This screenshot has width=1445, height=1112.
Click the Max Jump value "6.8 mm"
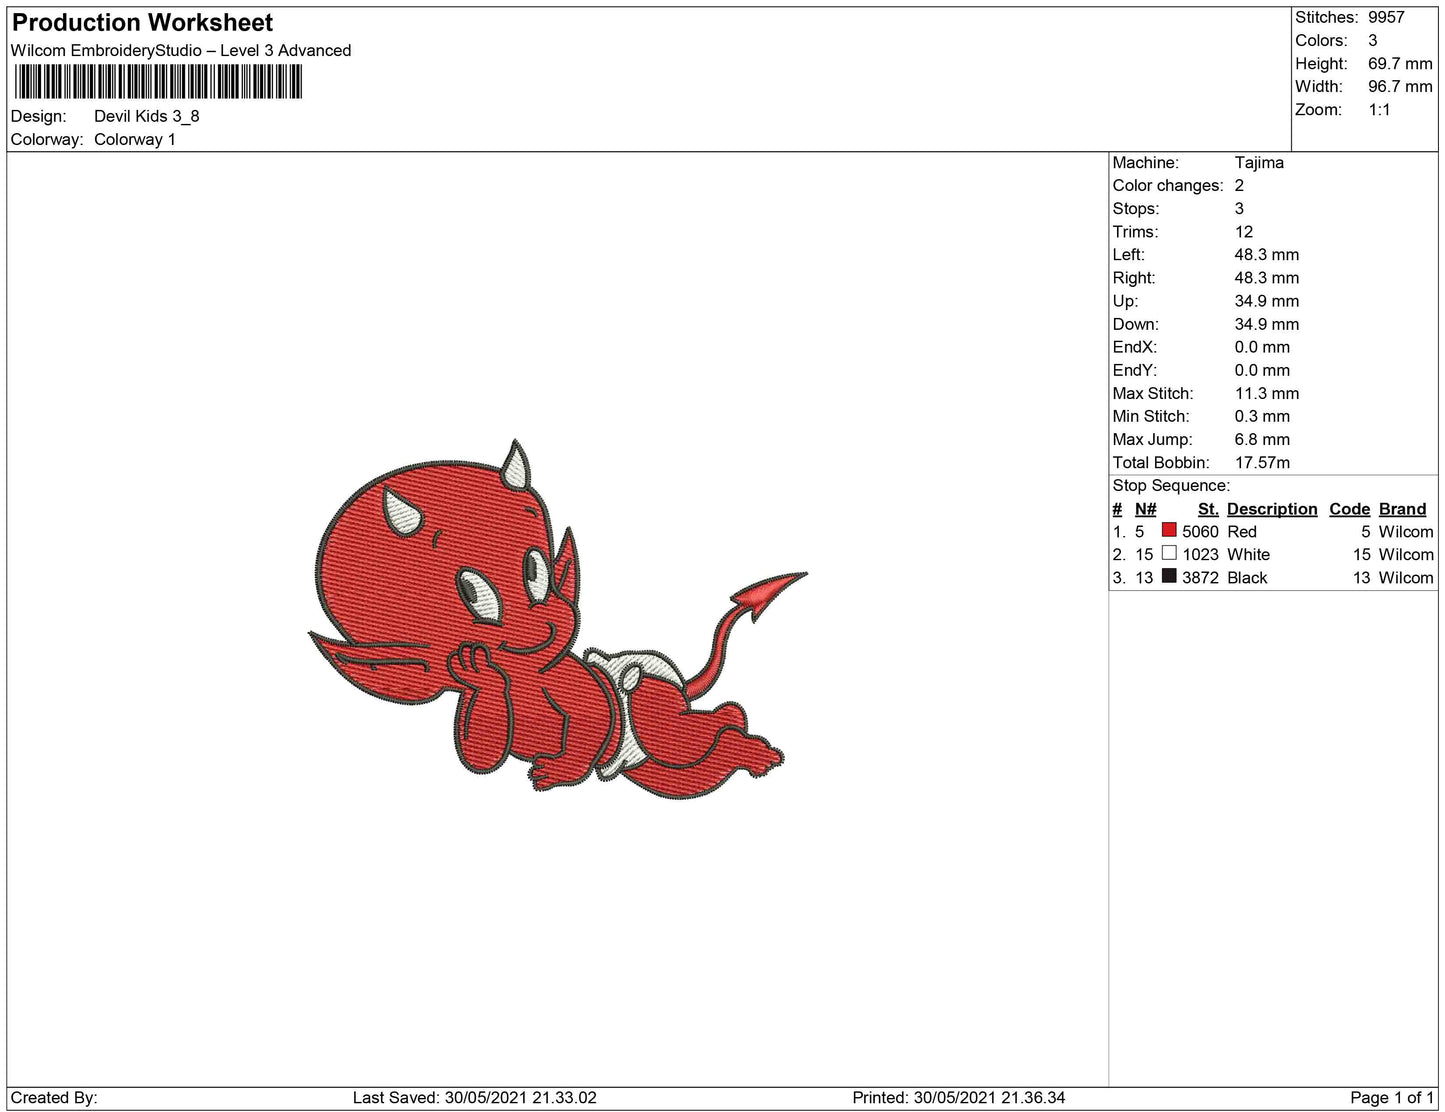[x=1262, y=439]
